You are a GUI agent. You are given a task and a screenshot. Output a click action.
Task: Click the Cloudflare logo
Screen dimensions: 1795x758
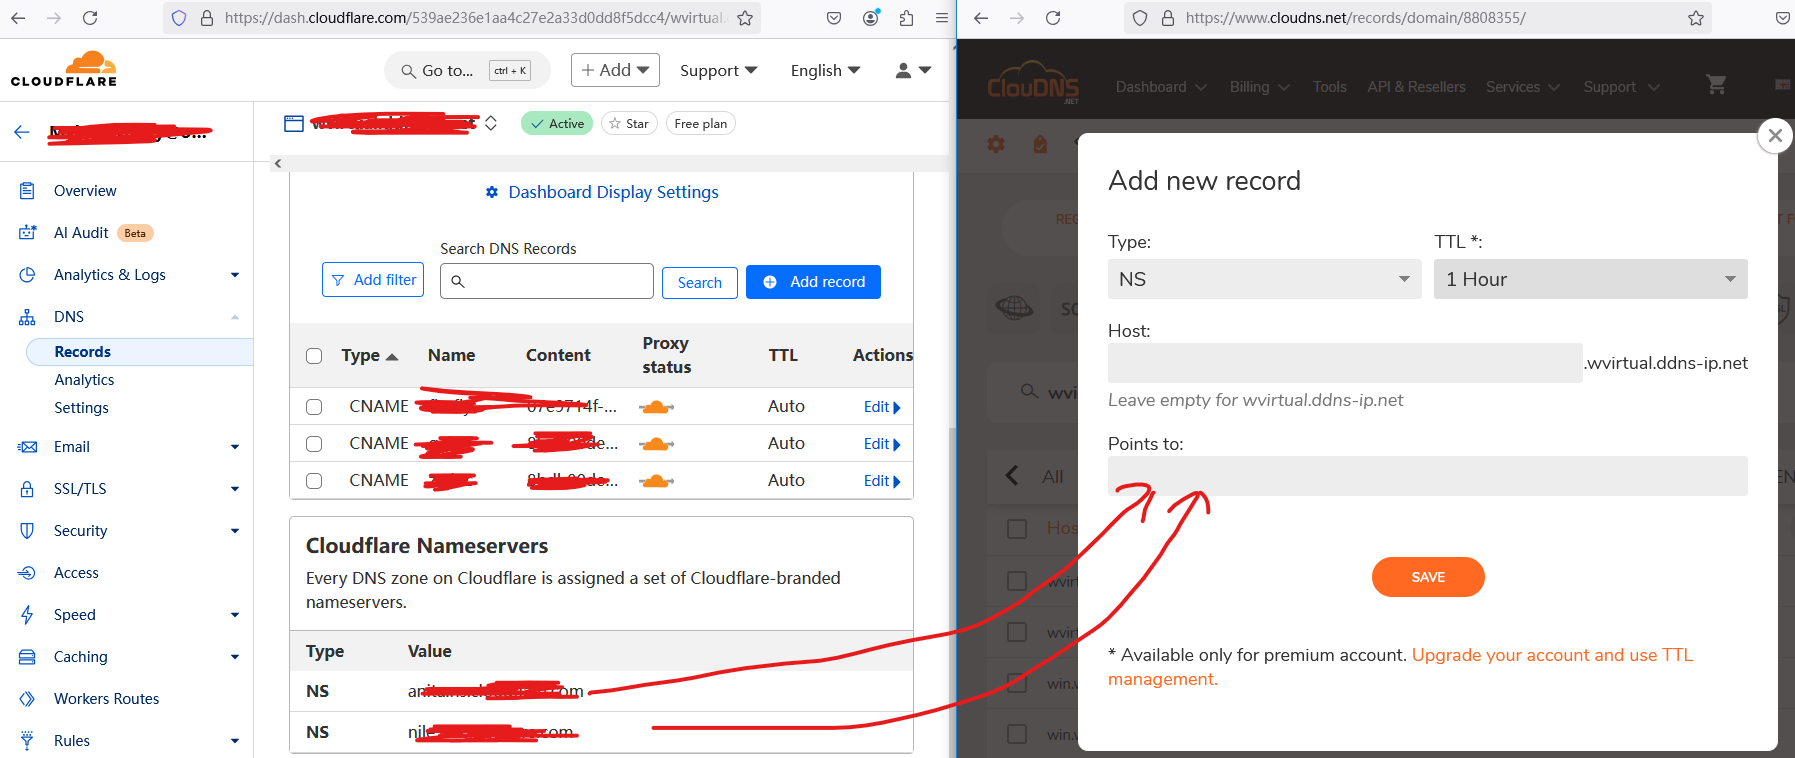click(x=64, y=69)
